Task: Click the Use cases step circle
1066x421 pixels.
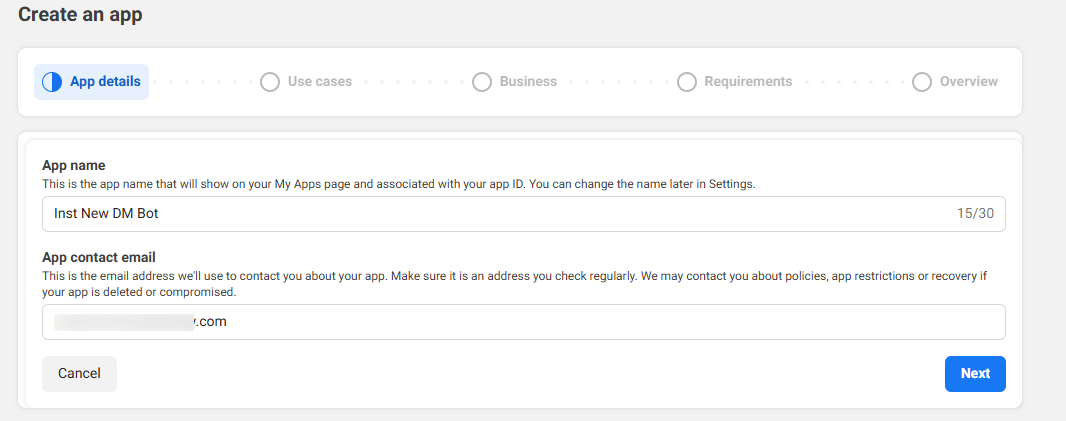Action: (270, 82)
